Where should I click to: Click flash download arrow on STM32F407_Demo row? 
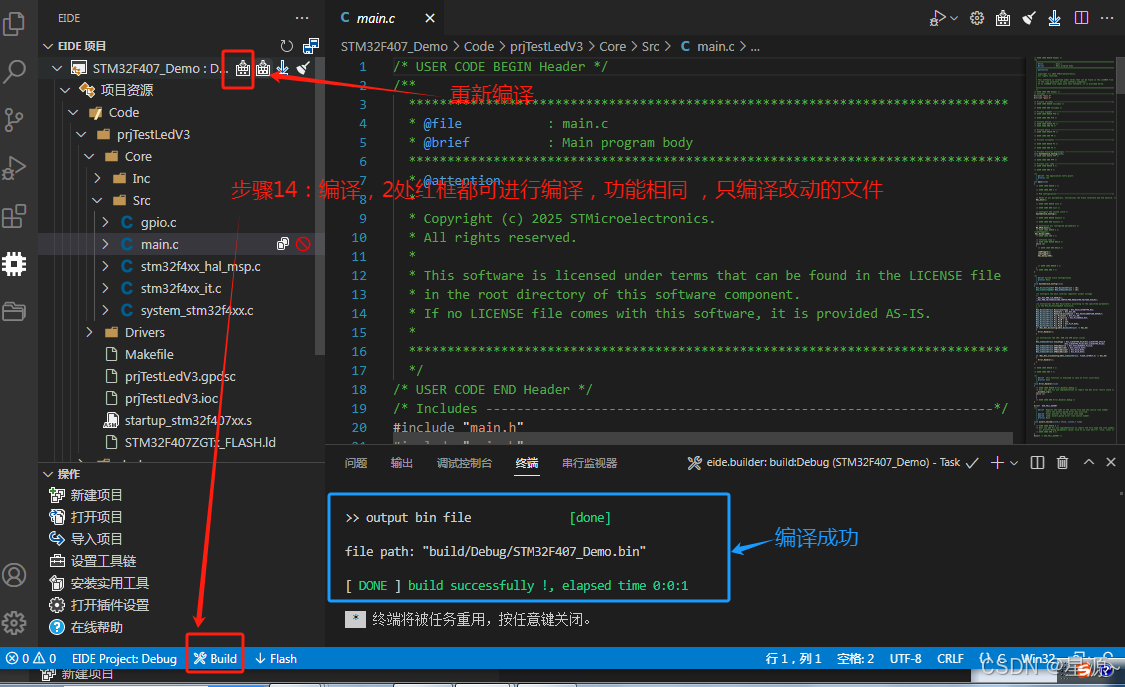283,68
